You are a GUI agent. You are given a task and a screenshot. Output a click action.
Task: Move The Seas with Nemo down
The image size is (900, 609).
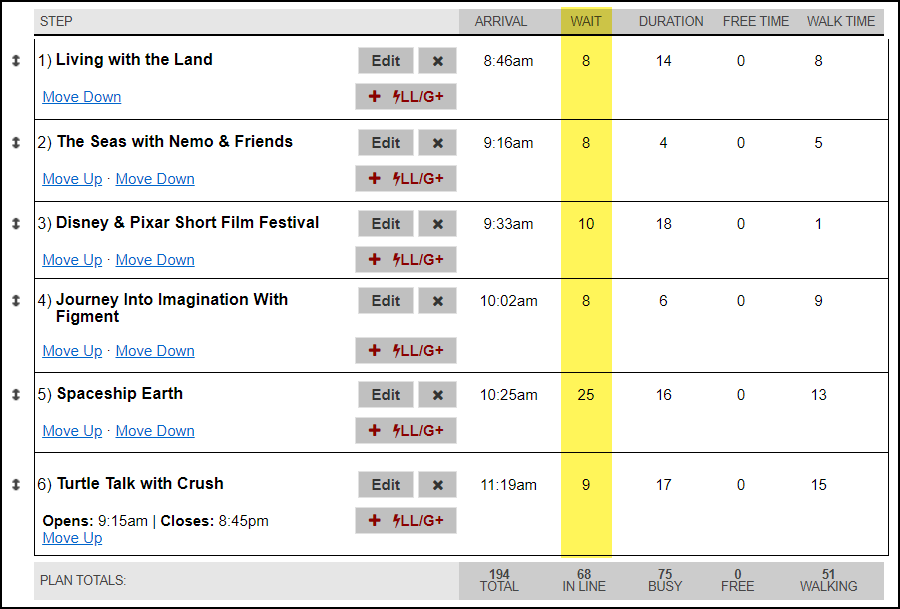tap(155, 179)
